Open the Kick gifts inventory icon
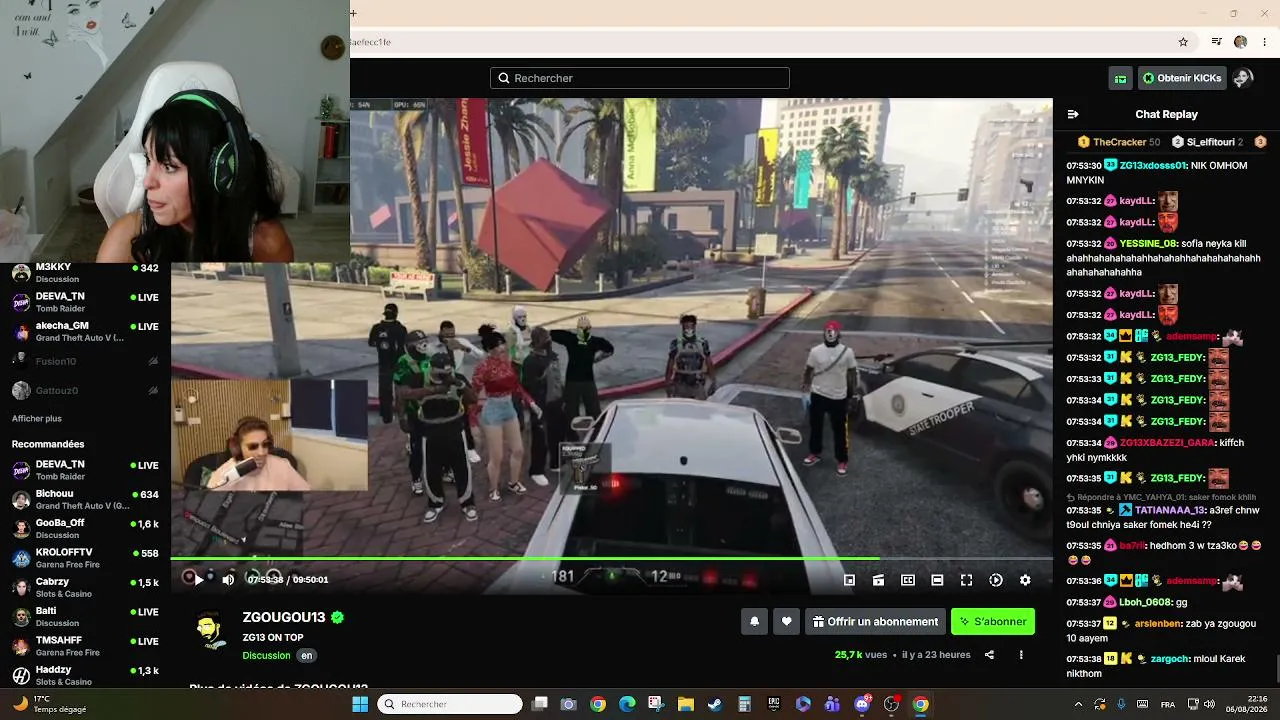The image size is (1280, 720). 1121,78
